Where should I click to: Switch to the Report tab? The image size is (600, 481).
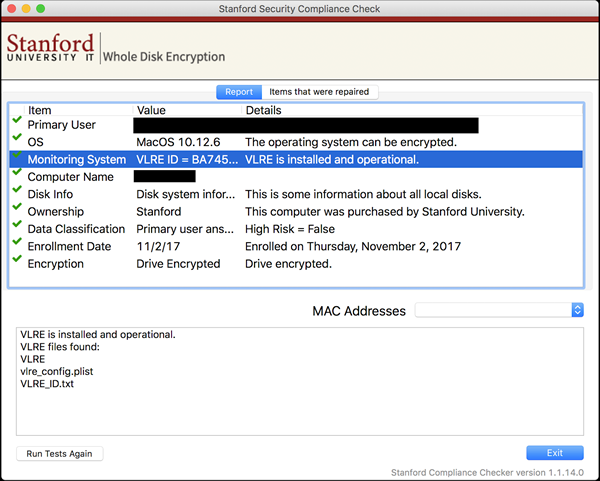point(239,92)
